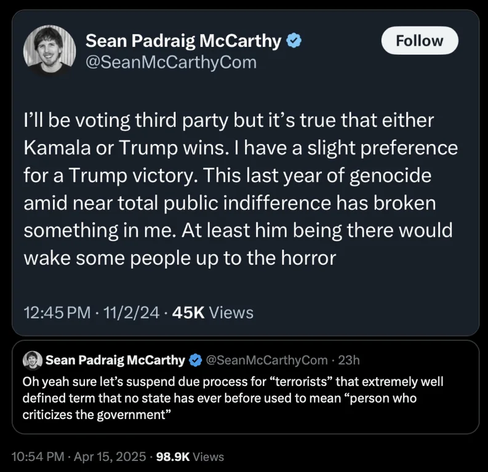Click the verified badge in quoted tweet

[x=196, y=360]
